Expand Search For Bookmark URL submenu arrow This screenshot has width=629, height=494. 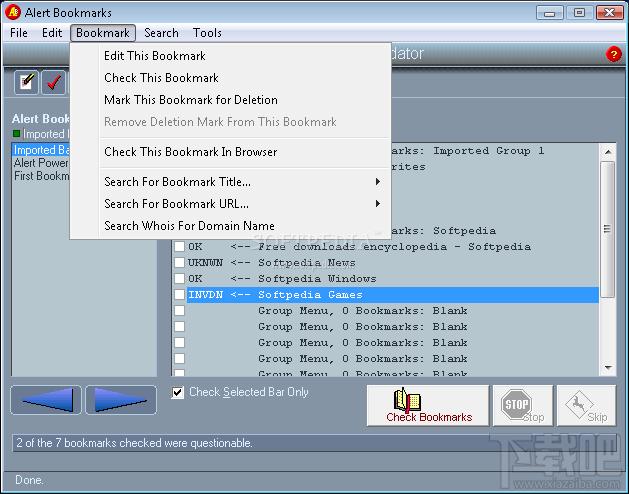[x=377, y=204]
